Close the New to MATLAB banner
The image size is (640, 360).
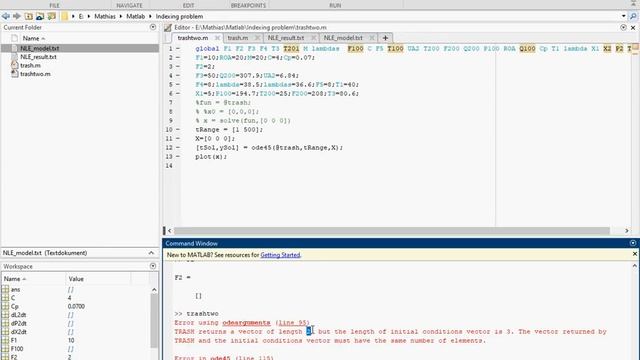tap(635, 254)
